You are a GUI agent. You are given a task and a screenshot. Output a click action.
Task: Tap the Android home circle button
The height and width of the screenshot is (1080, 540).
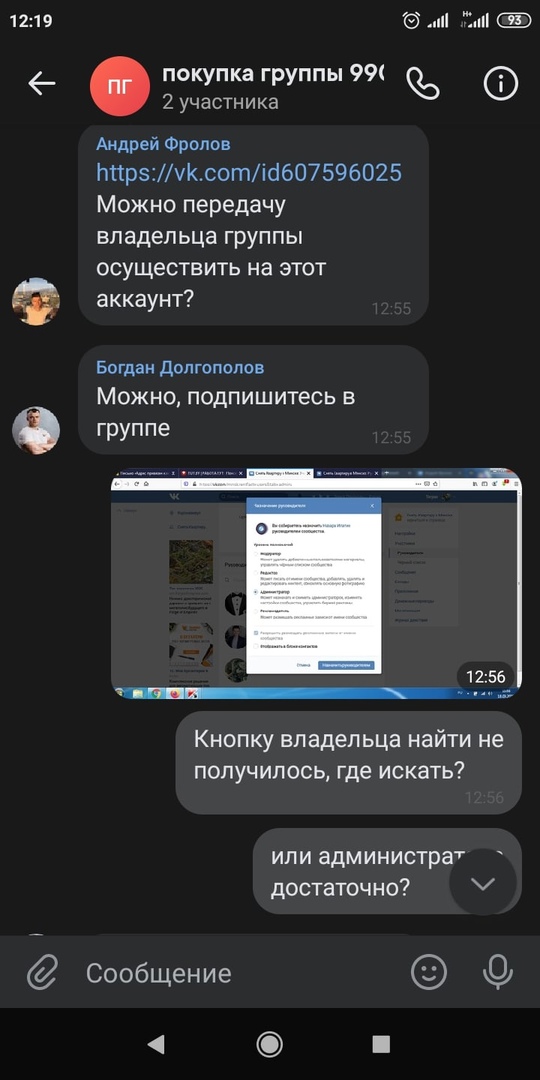269,1044
